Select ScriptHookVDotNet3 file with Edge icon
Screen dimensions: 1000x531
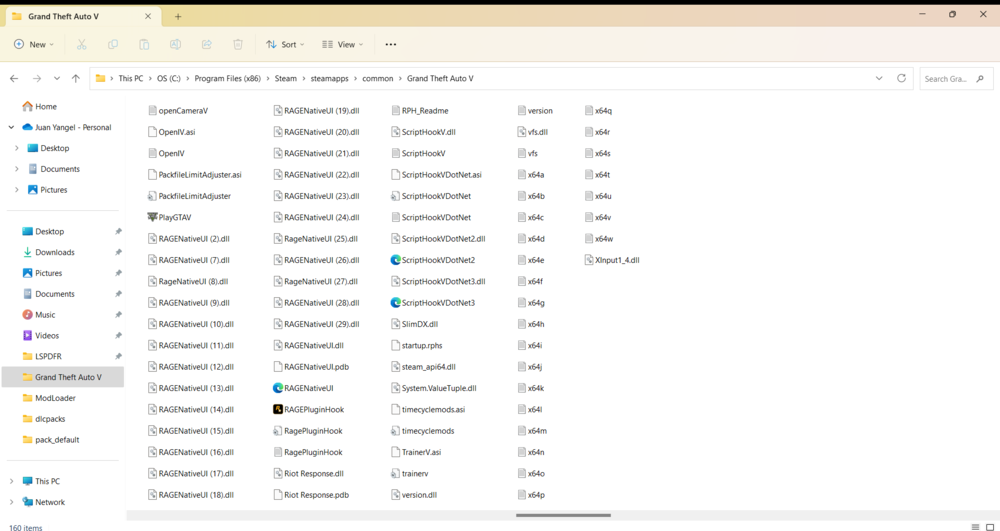point(432,303)
